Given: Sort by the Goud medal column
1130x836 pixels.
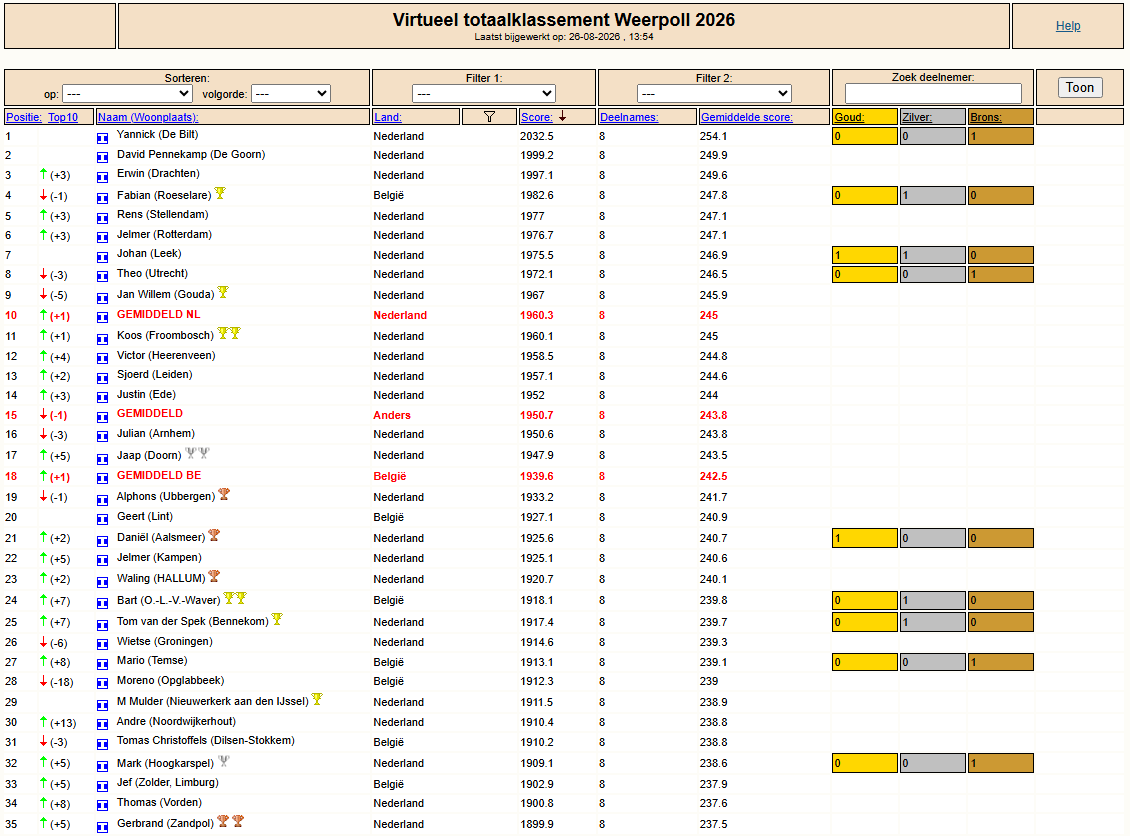Looking at the screenshot, I should (849, 117).
